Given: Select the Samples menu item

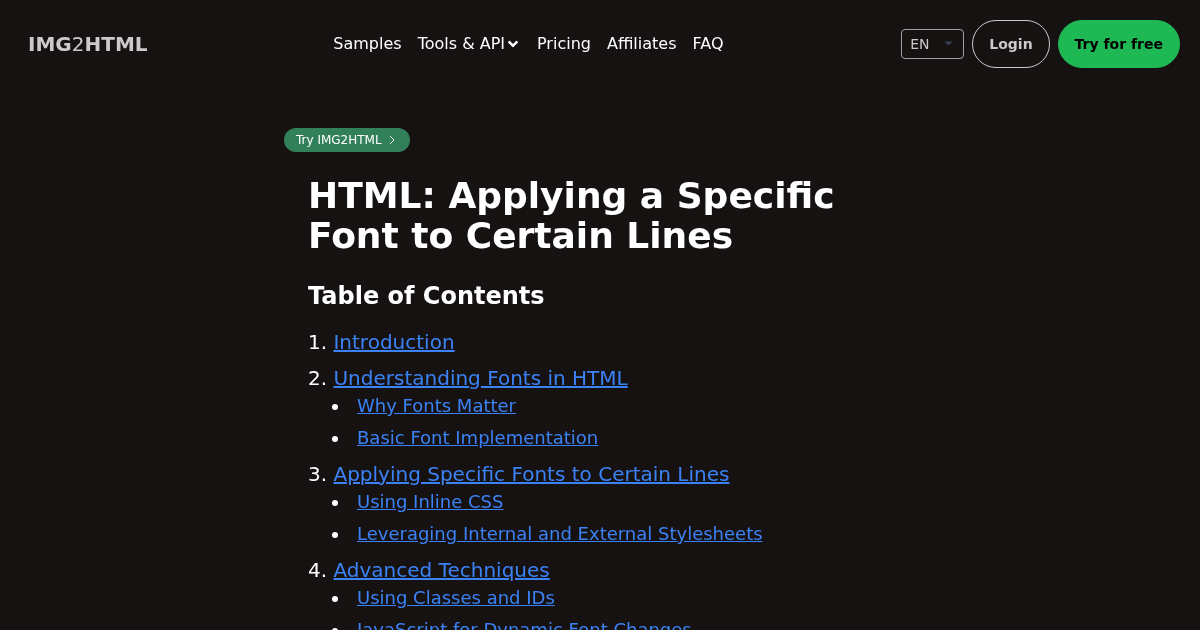Looking at the screenshot, I should point(367,44).
